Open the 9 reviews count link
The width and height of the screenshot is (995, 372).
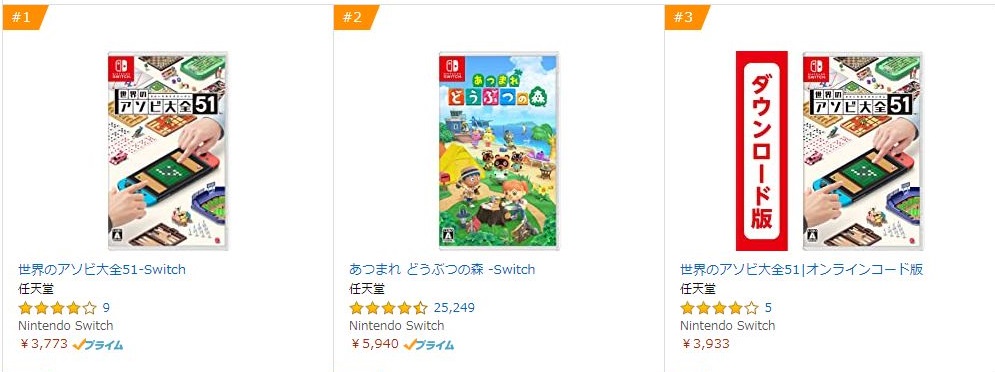[x=106, y=308]
